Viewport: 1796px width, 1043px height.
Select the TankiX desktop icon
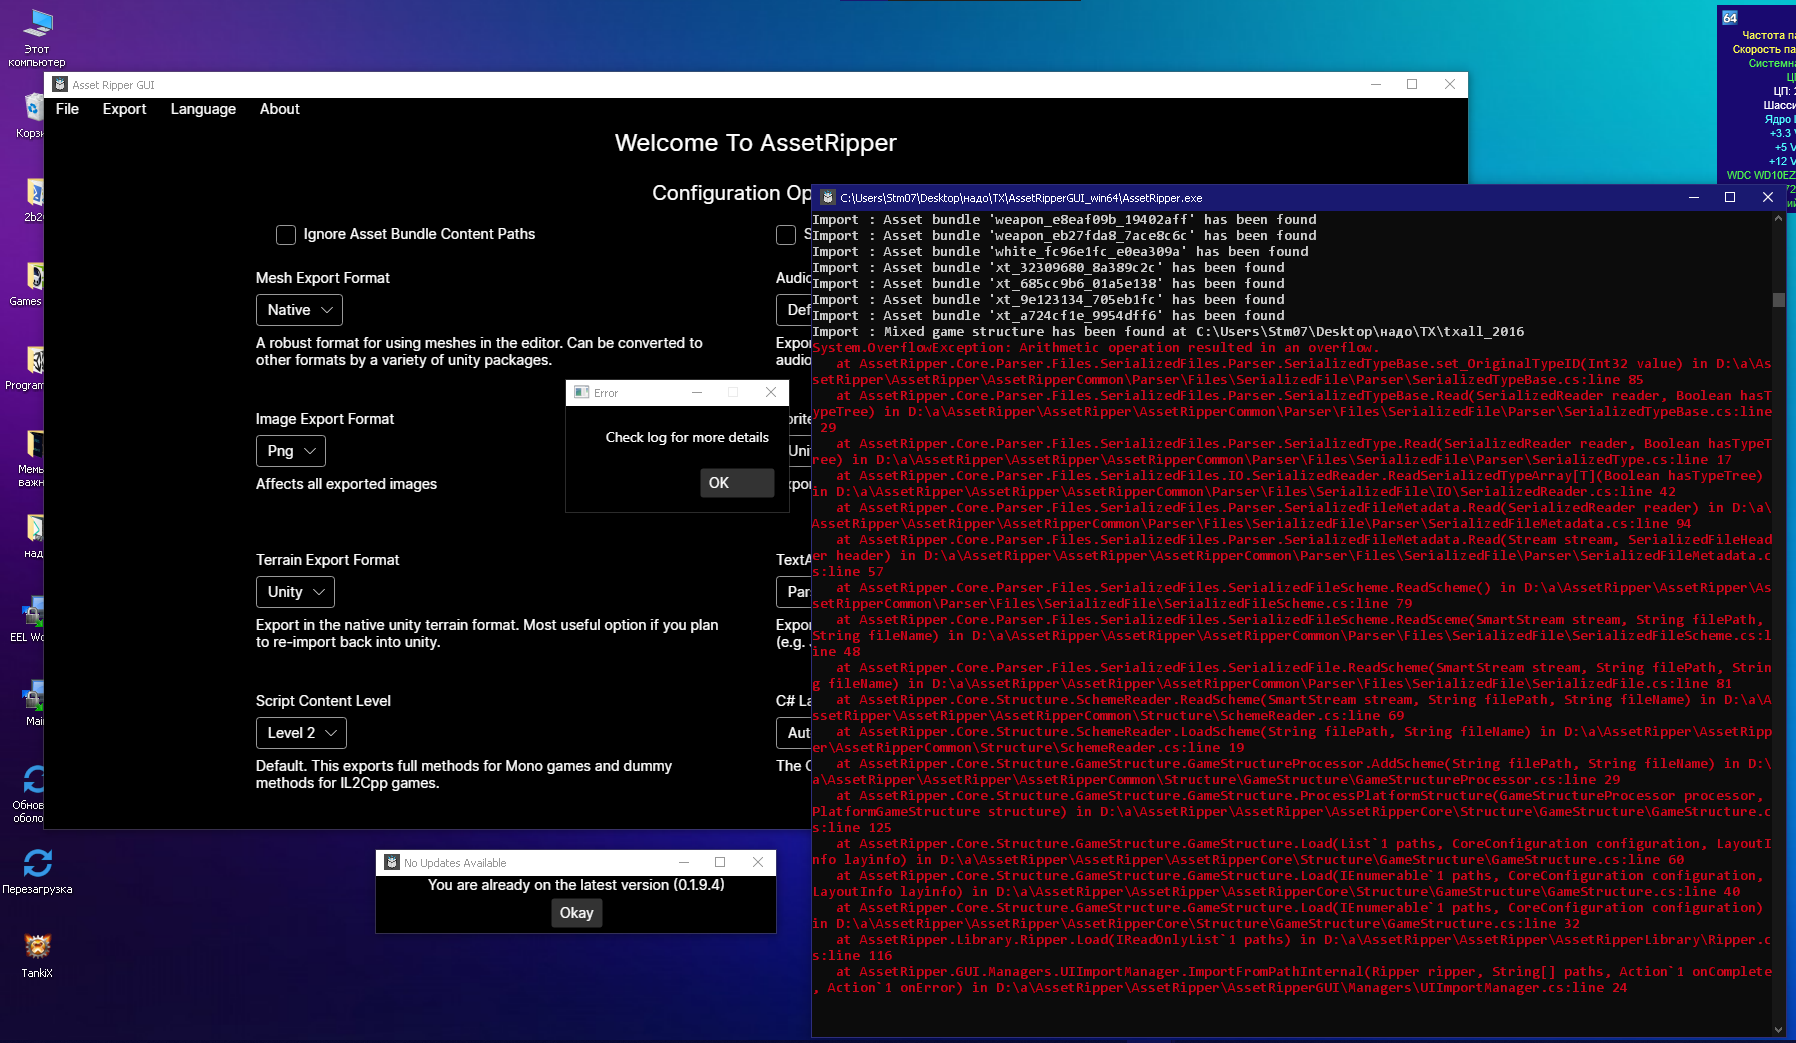coord(37,954)
